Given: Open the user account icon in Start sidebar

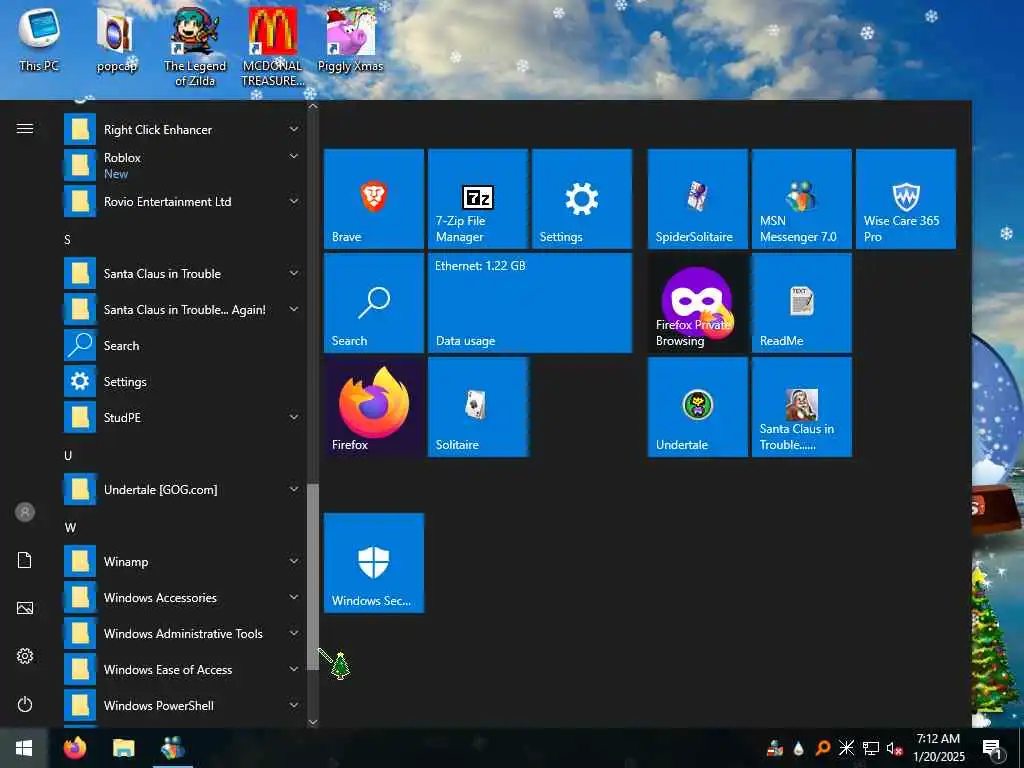Looking at the screenshot, I should [x=25, y=512].
